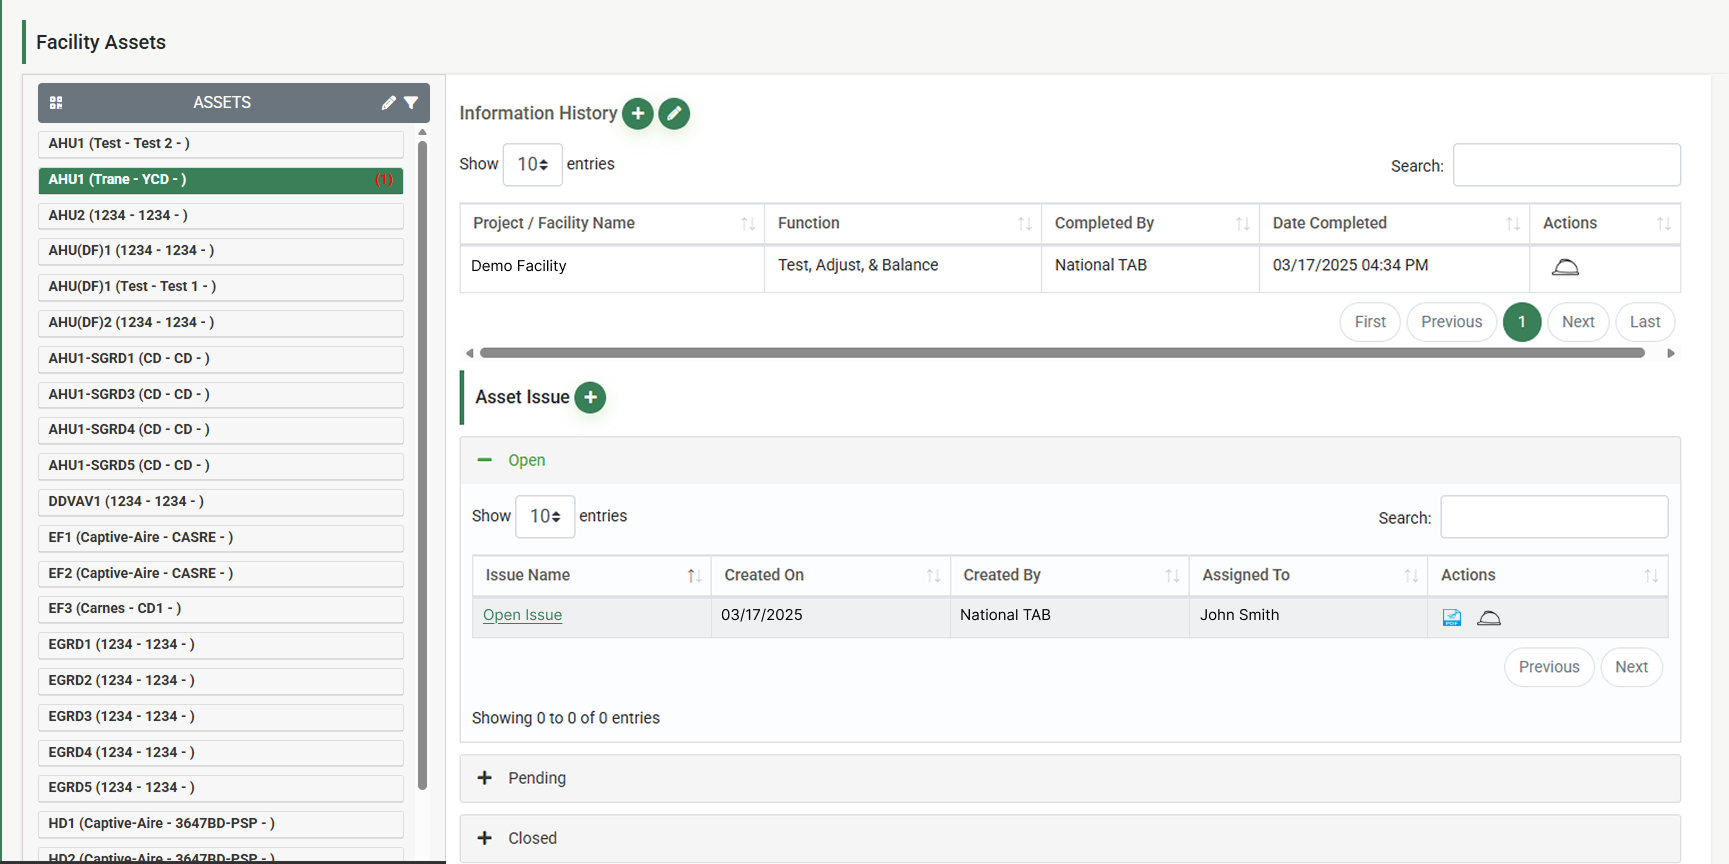The width and height of the screenshot is (1729, 864).
Task: Select asset AHU1 (Trane - YCD - )
Action: 221,180
